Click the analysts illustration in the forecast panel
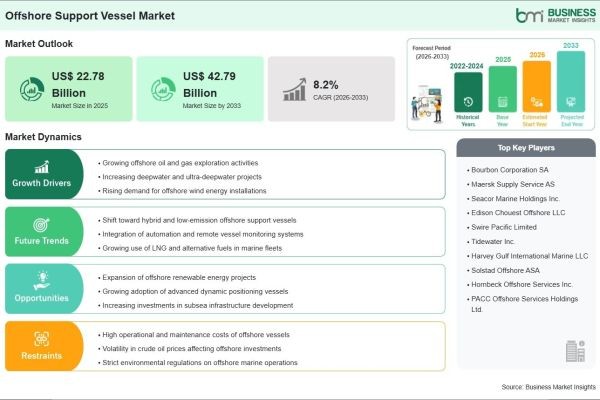 coord(427,104)
